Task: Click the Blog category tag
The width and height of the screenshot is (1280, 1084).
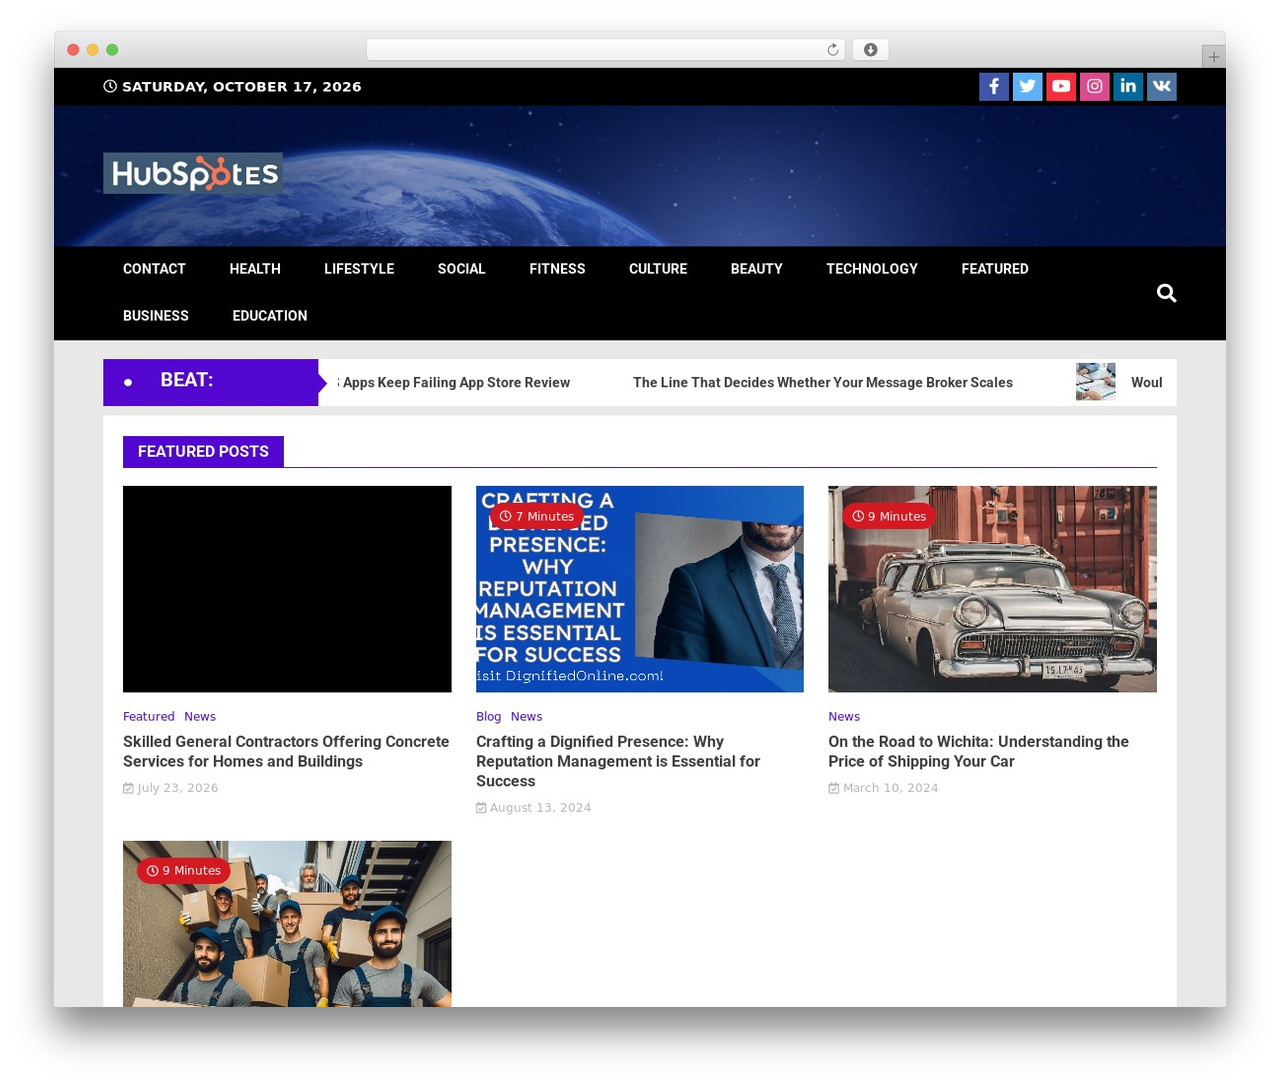Action: tap(489, 717)
